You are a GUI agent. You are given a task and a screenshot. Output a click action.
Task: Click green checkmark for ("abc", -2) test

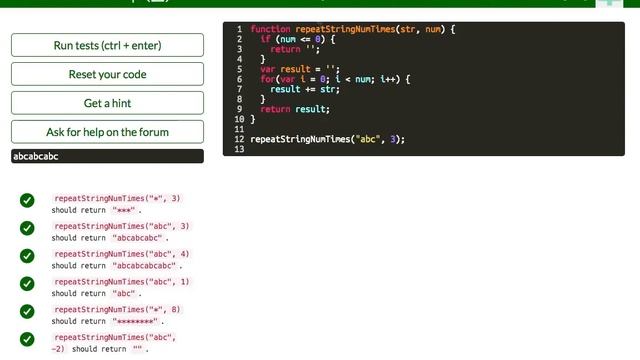[x=27, y=339]
